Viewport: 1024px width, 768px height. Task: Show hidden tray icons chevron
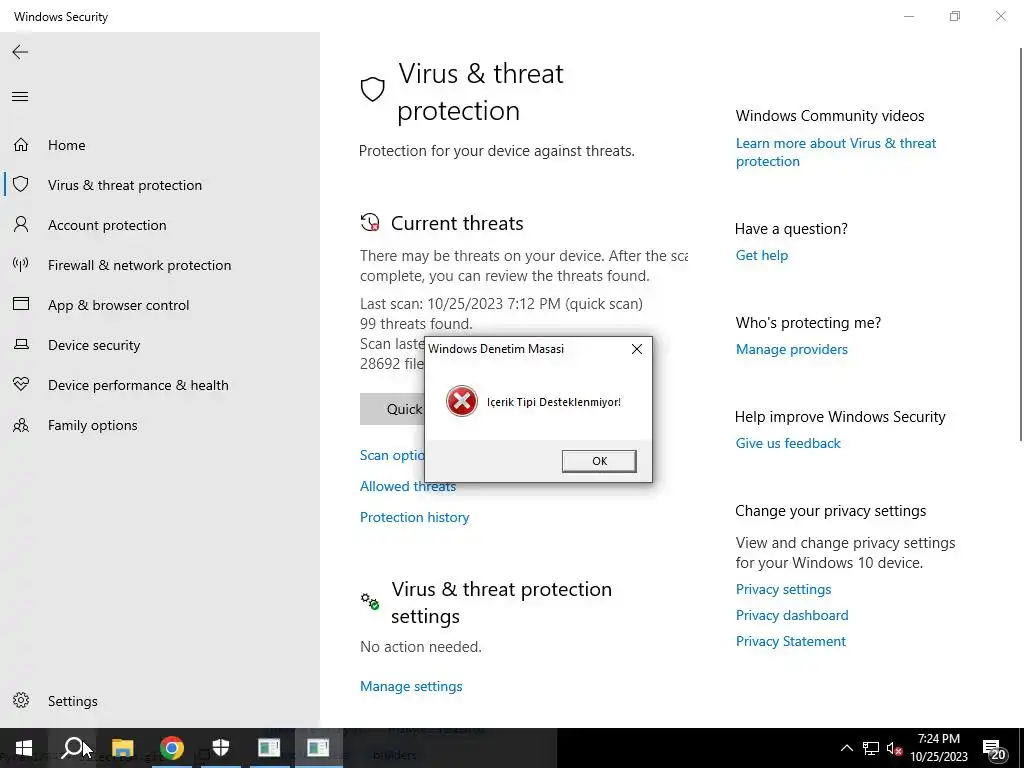tap(846, 748)
